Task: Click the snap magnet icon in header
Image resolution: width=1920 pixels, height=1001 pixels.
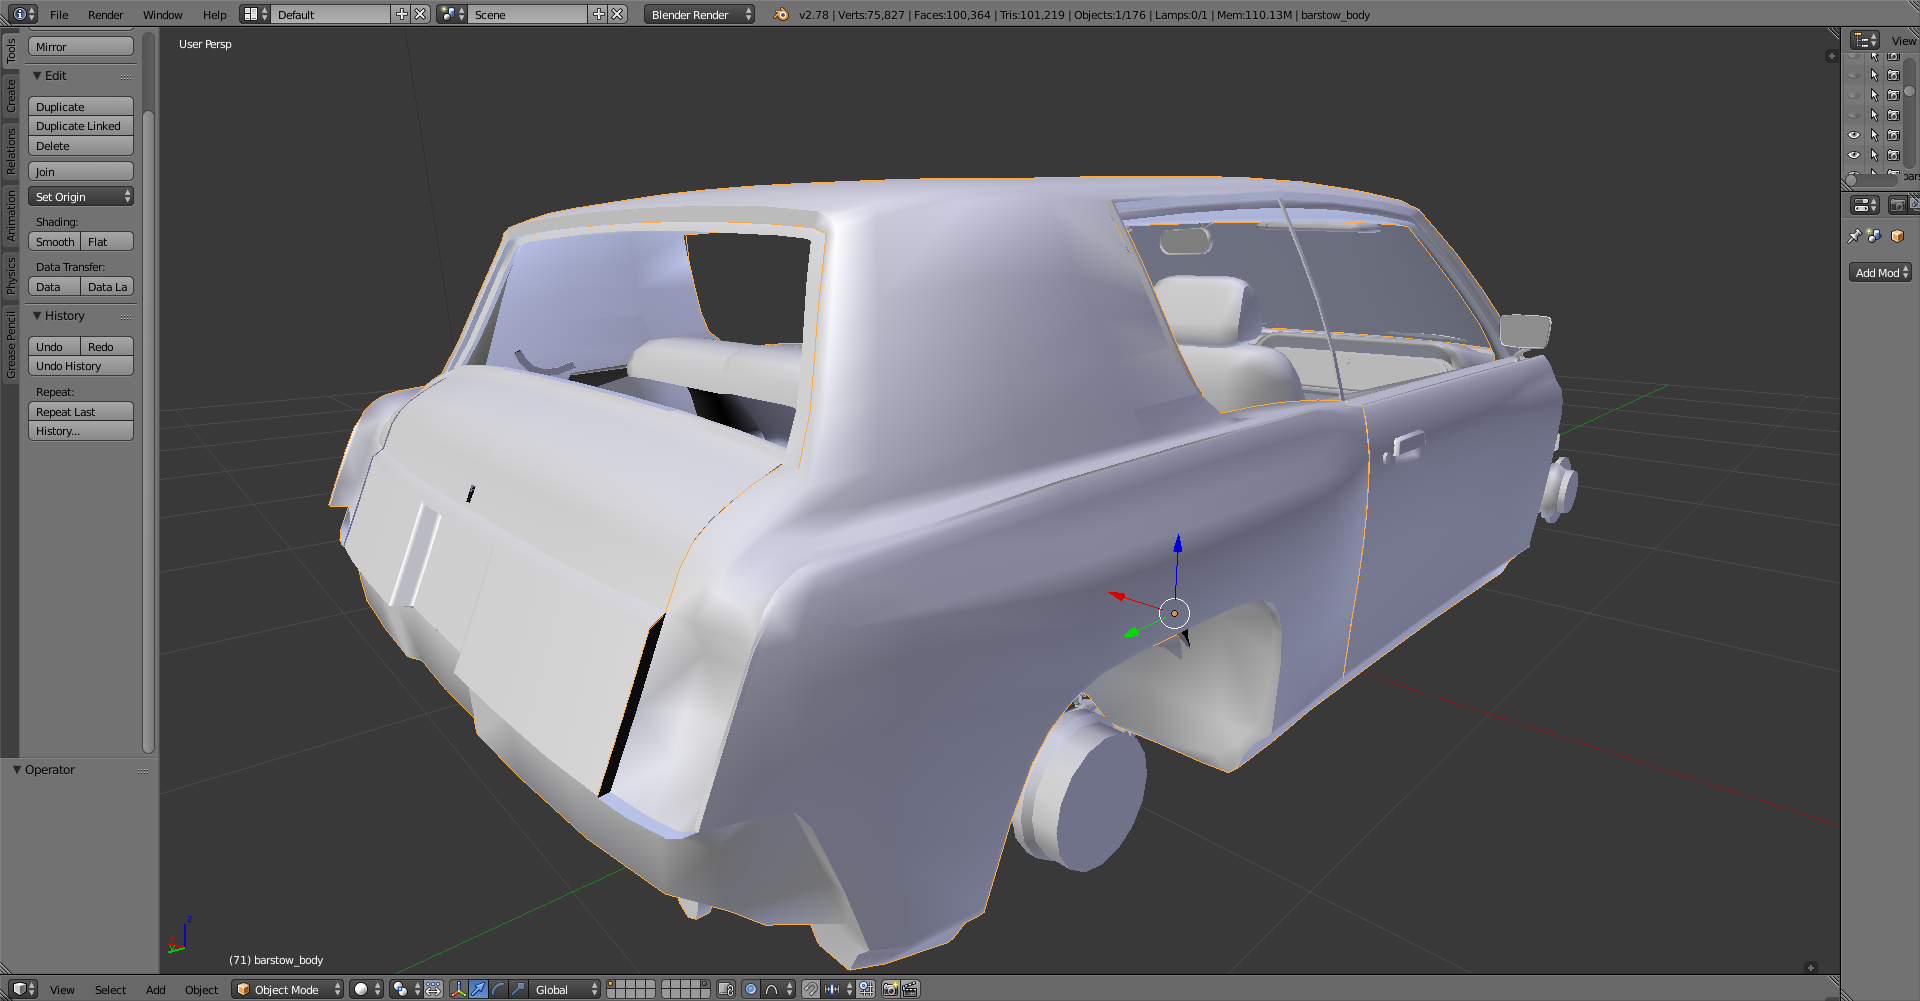Action: tap(811, 989)
